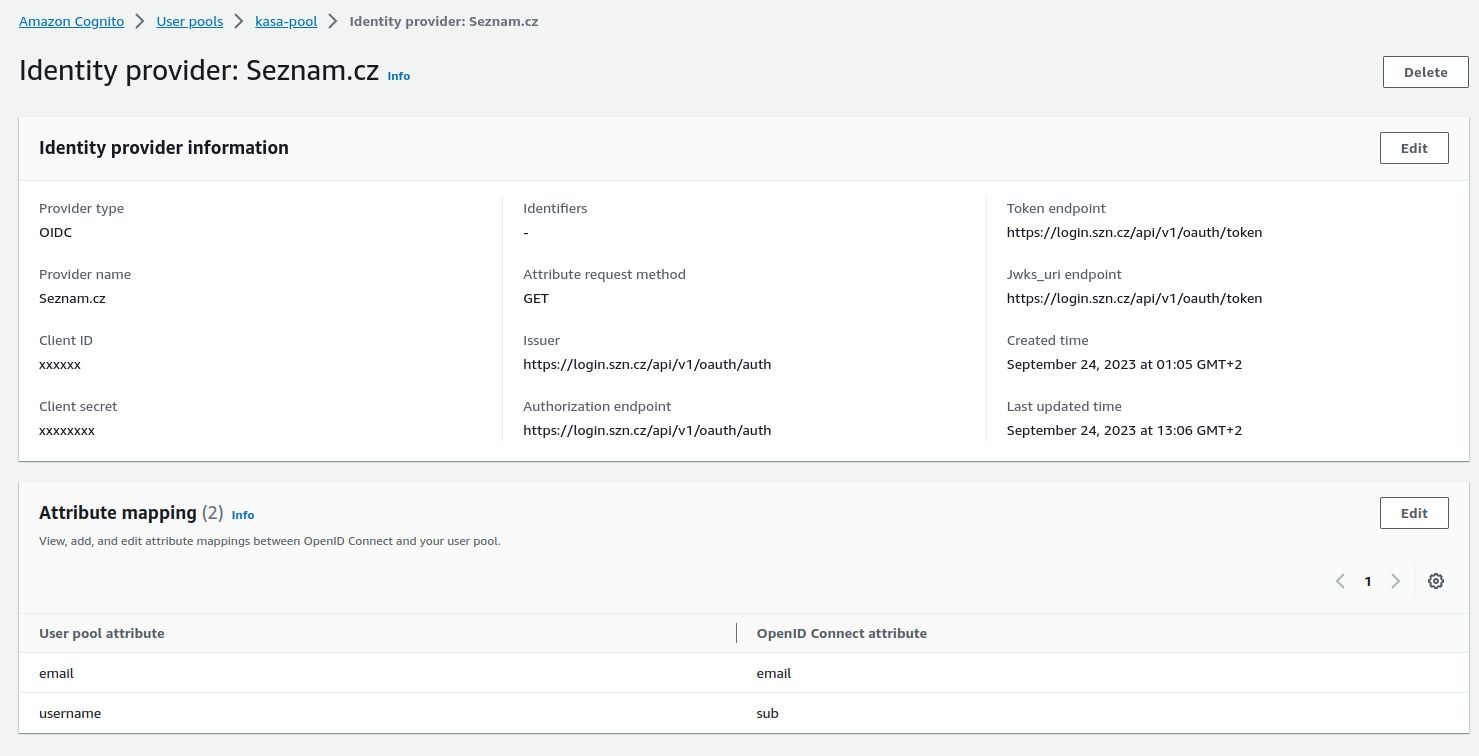Edit the Attribute mapping section
The width and height of the screenshot is (1479, 756).
click(x=1414, y=513)
